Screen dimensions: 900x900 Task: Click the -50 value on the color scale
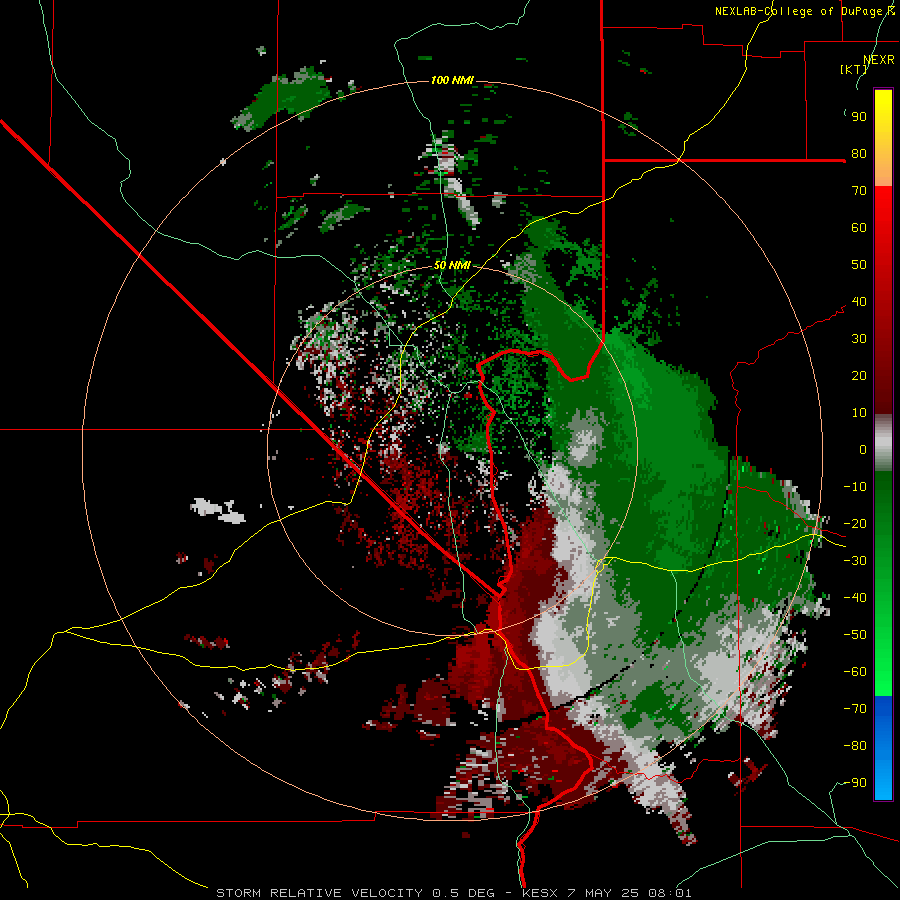[855, 635]
